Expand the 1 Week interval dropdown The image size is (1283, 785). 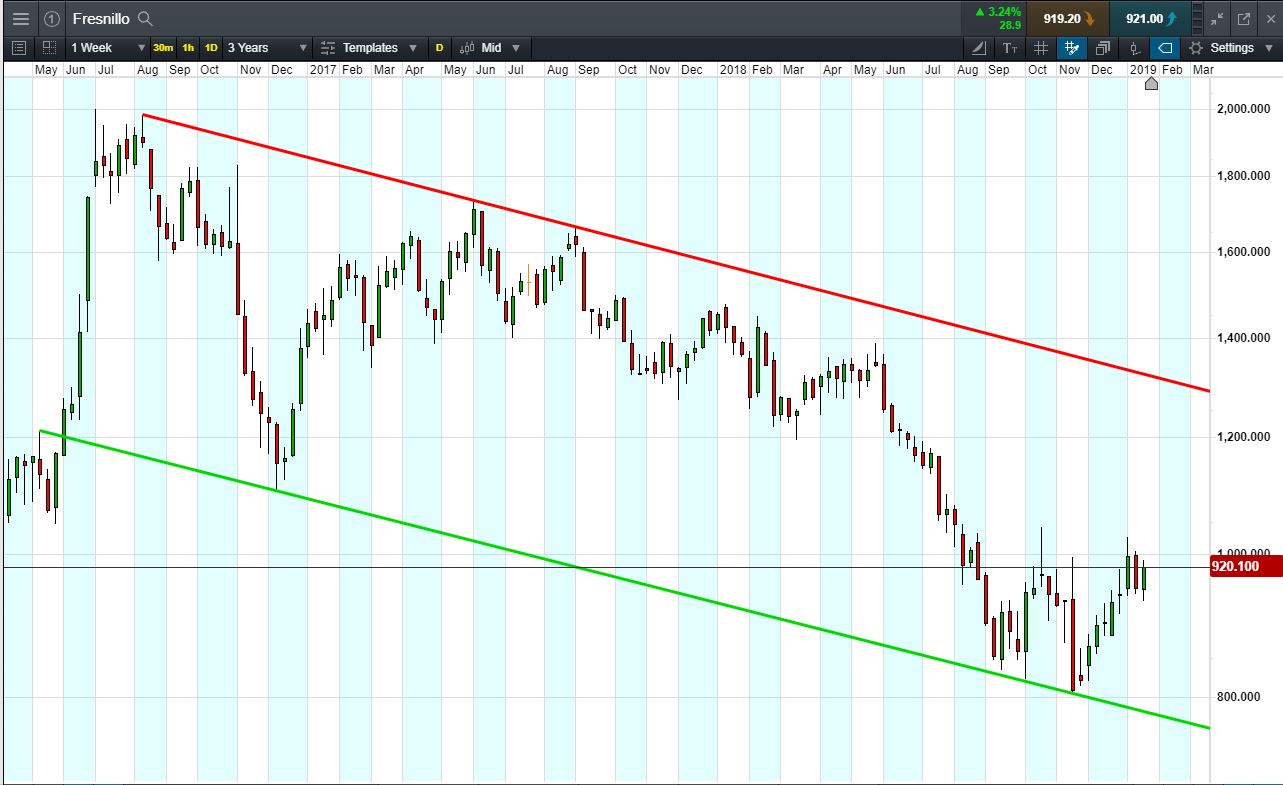click(x=105, y=48)
